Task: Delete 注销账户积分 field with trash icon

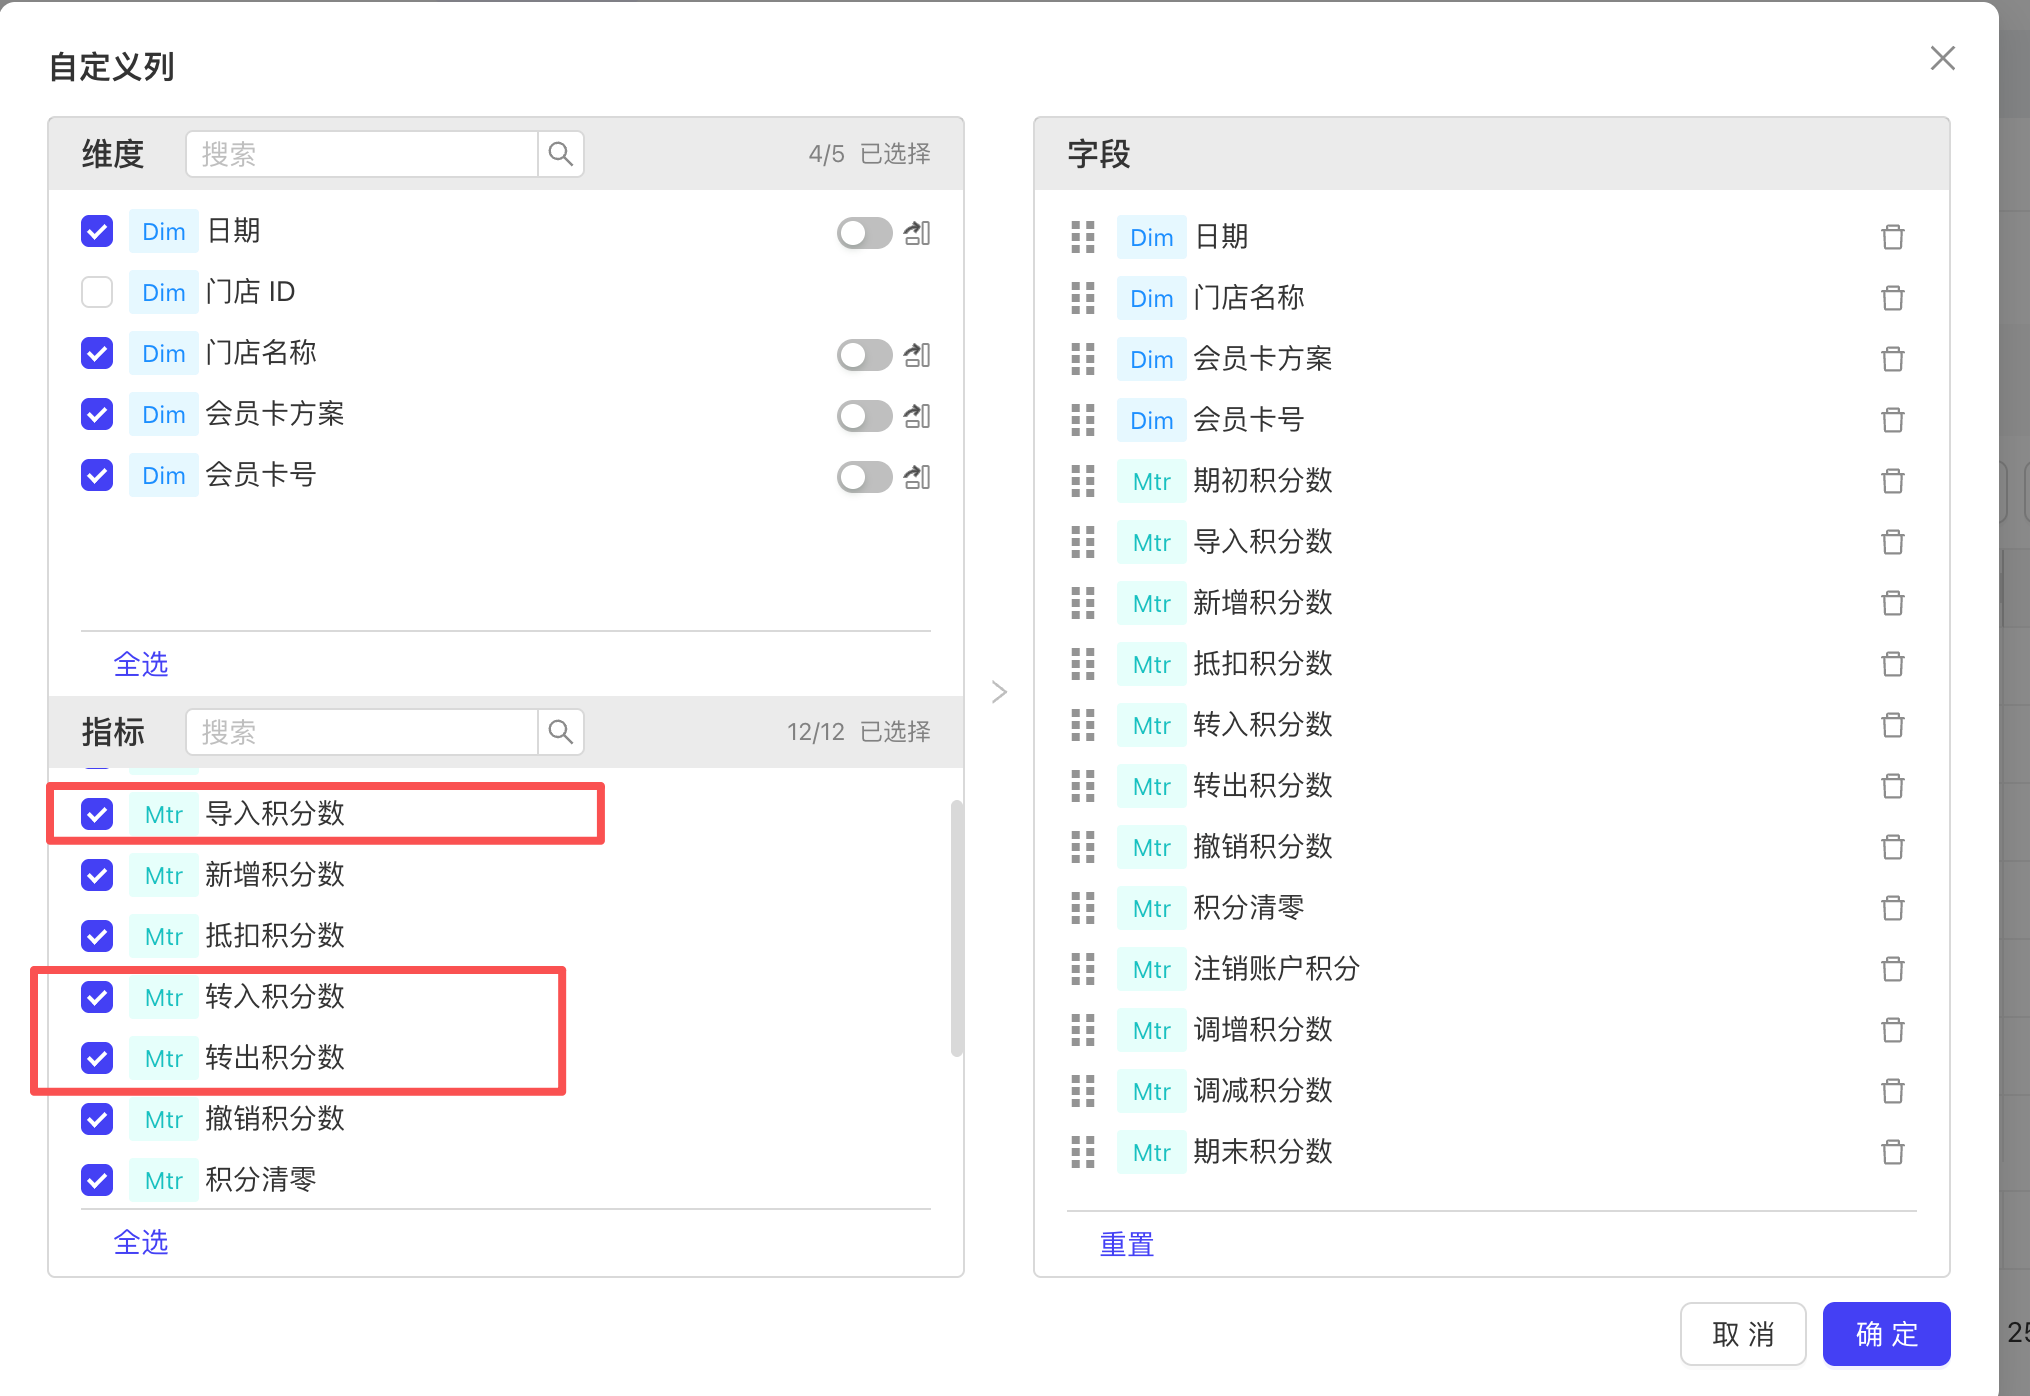Action: [1892, 969]
